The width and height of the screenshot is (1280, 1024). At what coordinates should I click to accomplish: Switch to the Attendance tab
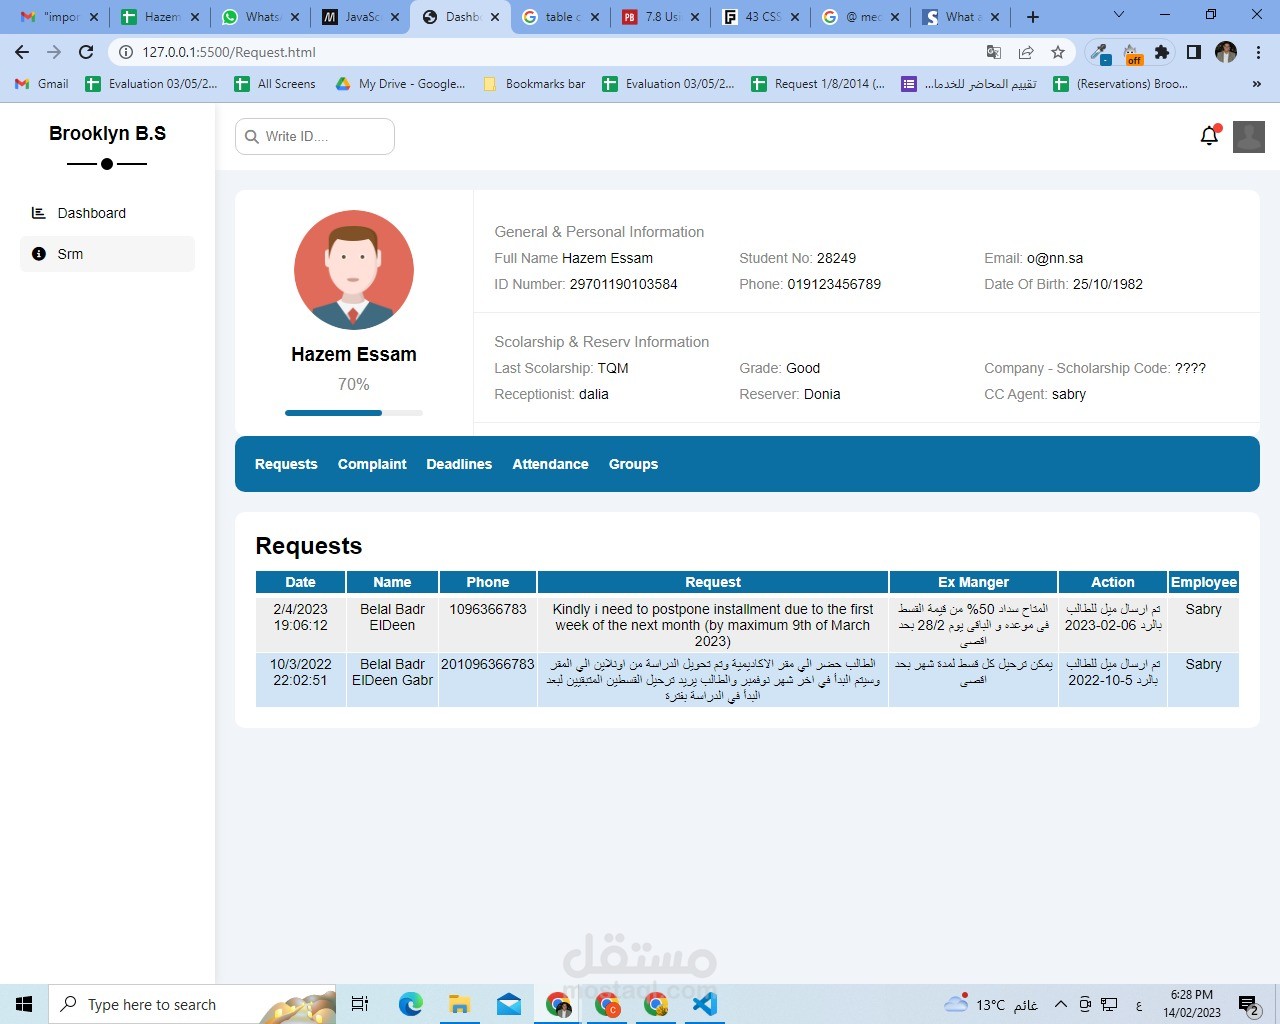550,464
